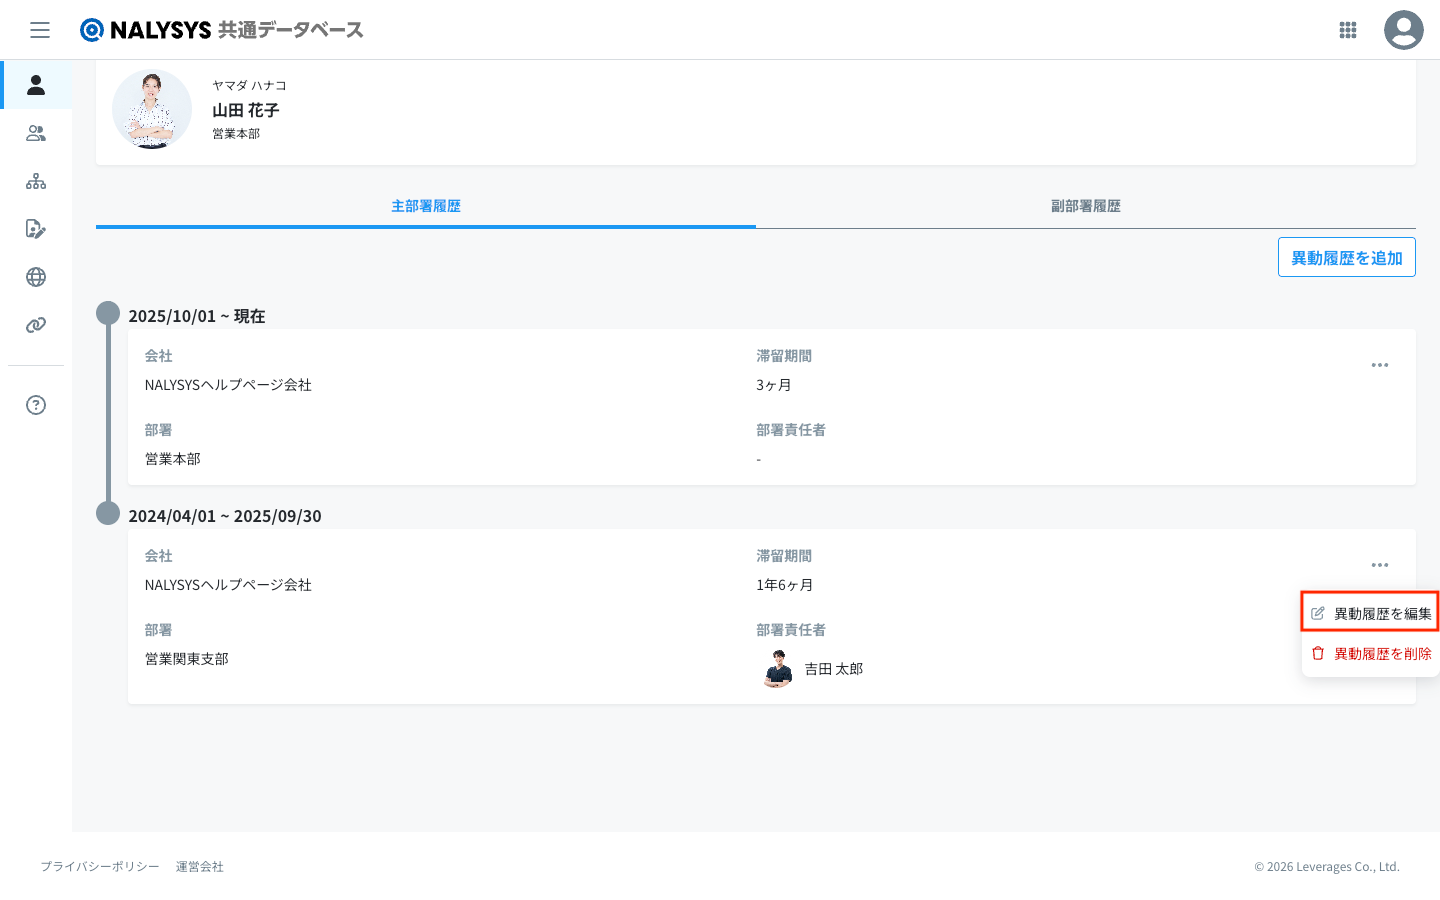The image size is (1440, 900).
Task: Open the apps grid launcher
Action: (x=1347, y=30)
